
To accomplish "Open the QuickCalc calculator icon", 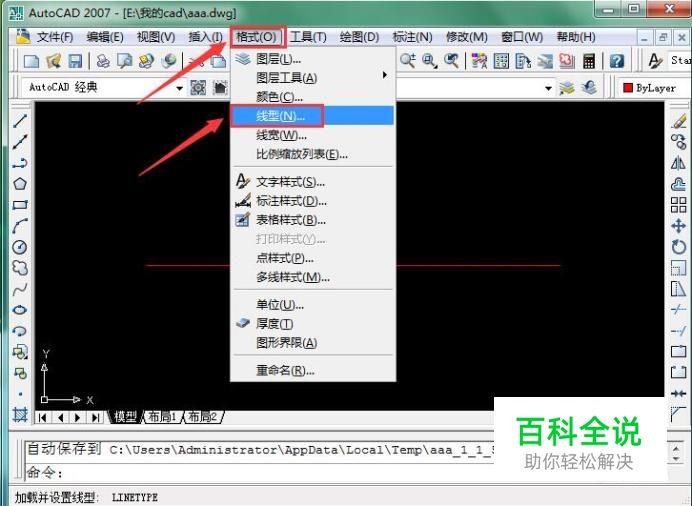I will (589, 61).
